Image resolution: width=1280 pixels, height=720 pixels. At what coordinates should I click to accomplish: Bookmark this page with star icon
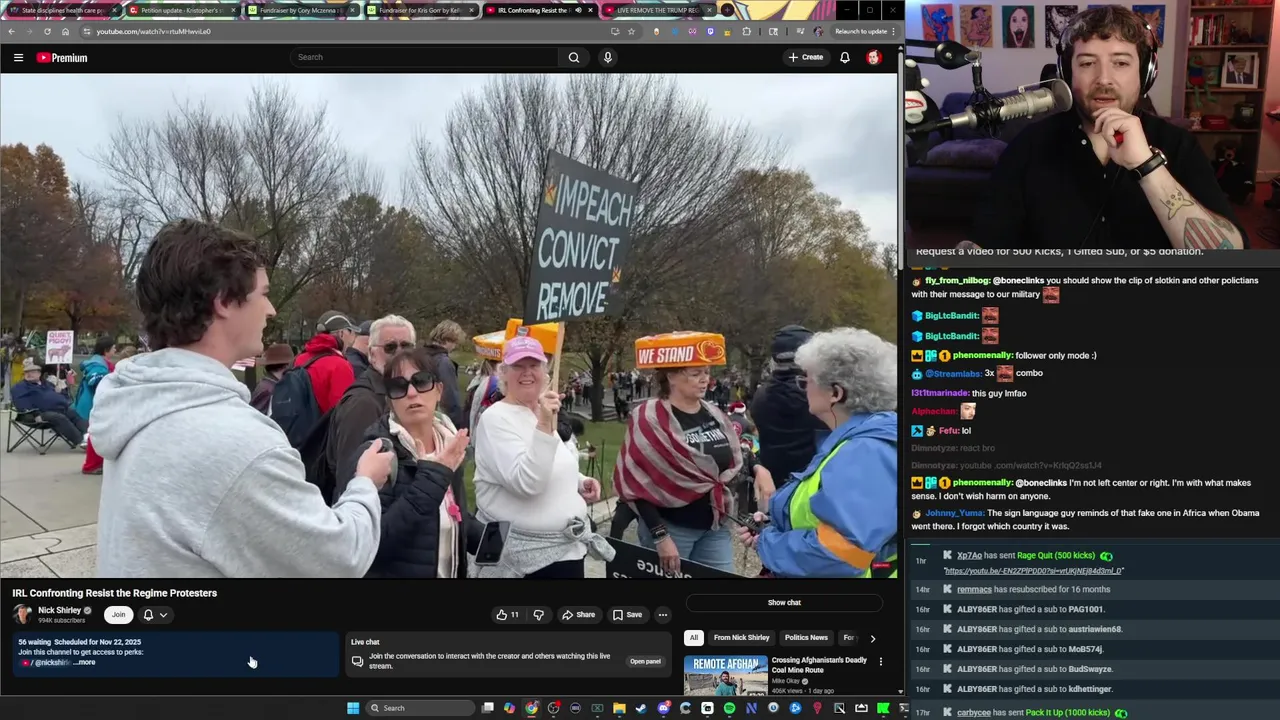631,31
